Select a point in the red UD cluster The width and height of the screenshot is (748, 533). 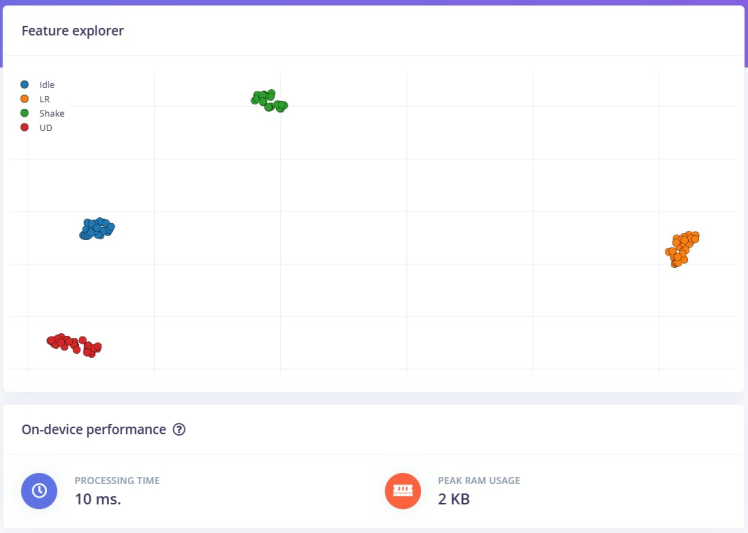[x=72, y=343]
